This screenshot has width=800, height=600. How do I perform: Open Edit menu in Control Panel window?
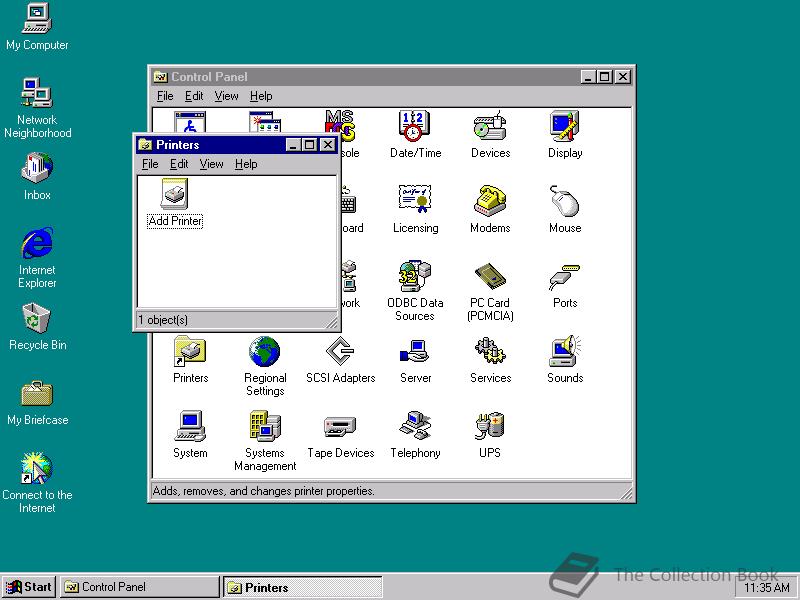point(194,96)
